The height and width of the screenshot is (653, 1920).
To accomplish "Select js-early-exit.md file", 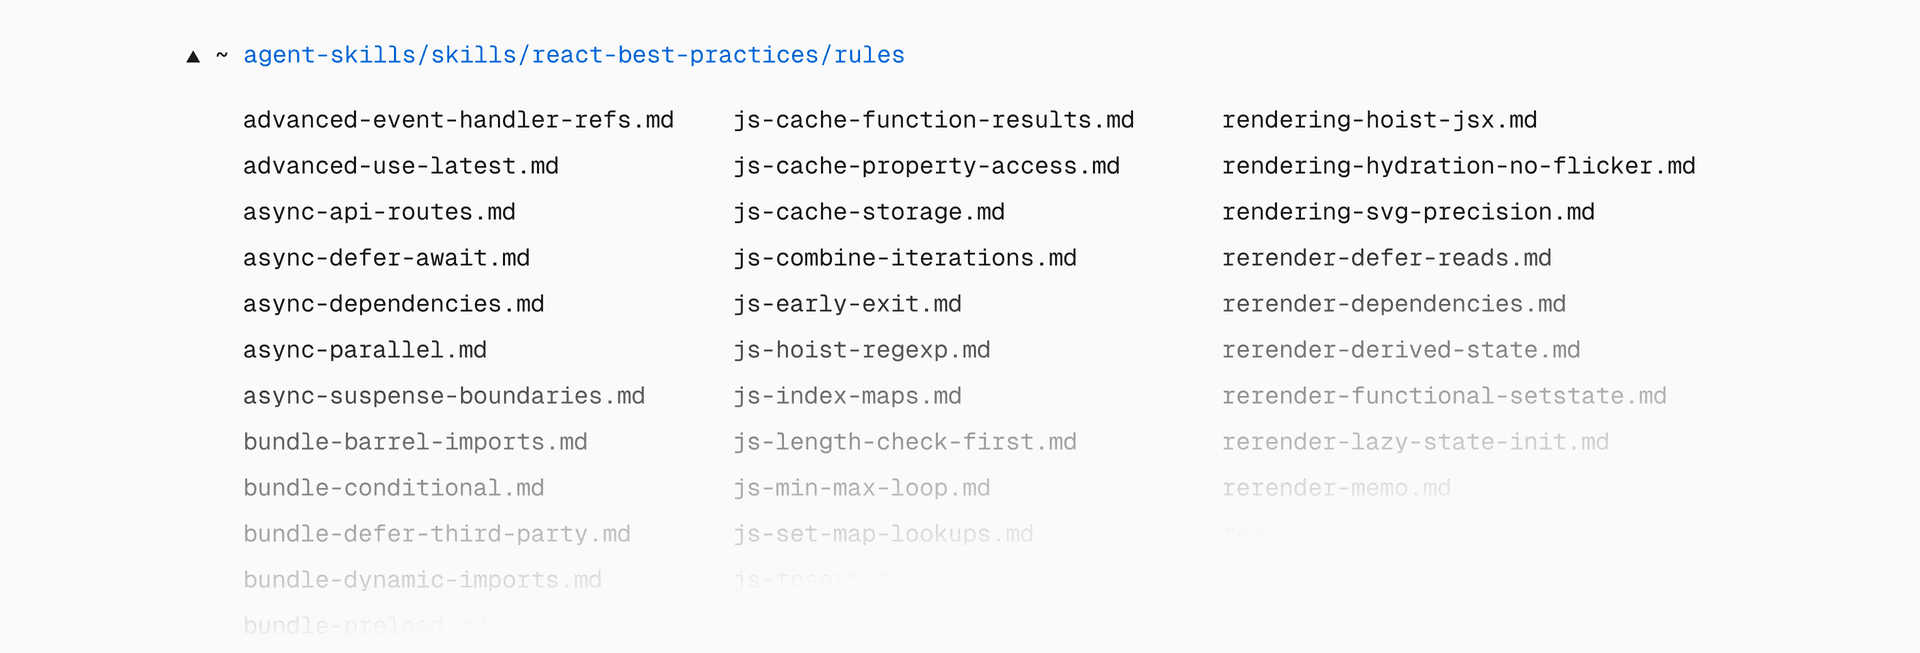I will 847,304.
